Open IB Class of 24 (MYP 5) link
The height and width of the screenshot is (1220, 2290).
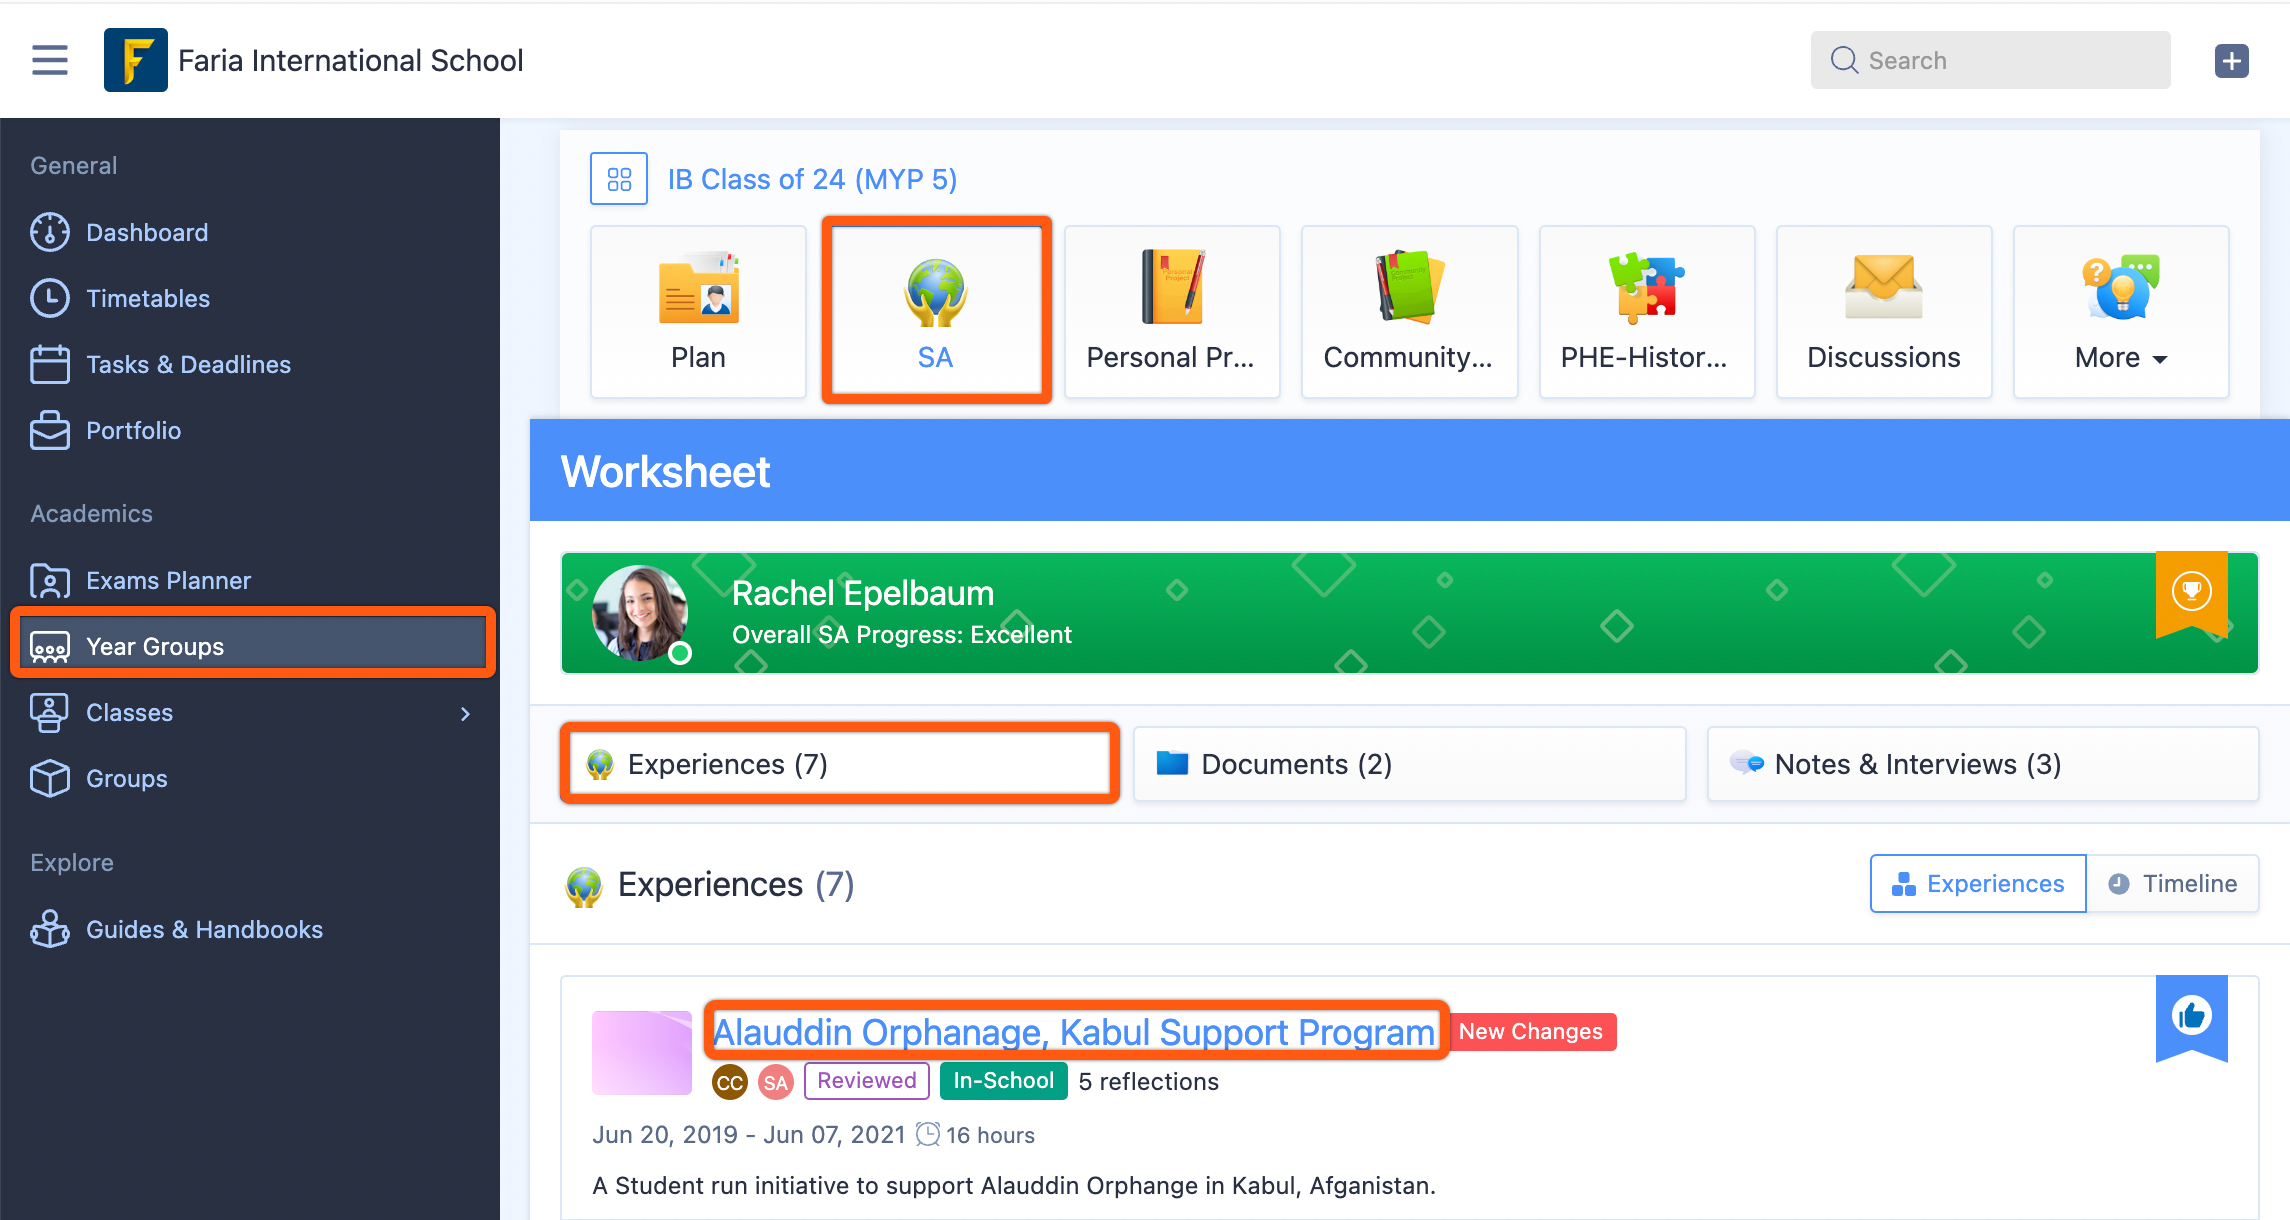pos(812,179)
